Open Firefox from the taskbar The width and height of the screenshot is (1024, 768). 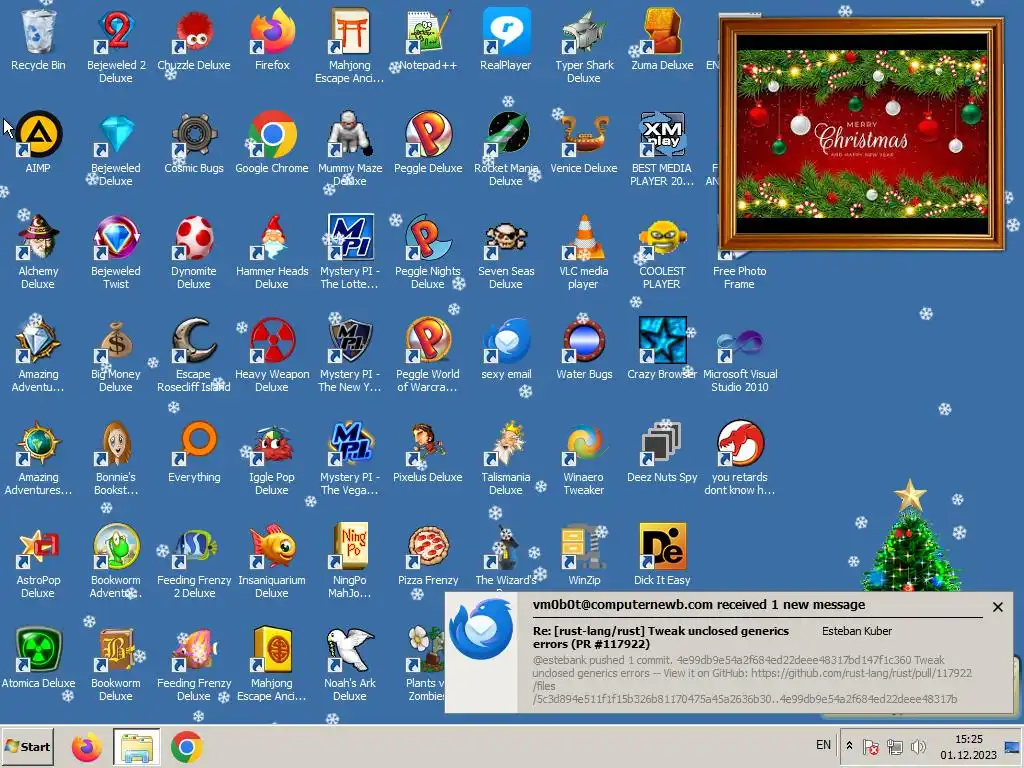(x=86, y=747)
